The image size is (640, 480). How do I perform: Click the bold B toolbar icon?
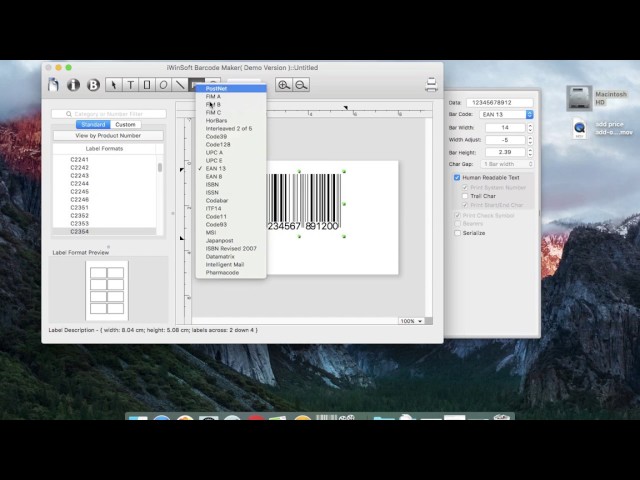(x=93, y=85)
